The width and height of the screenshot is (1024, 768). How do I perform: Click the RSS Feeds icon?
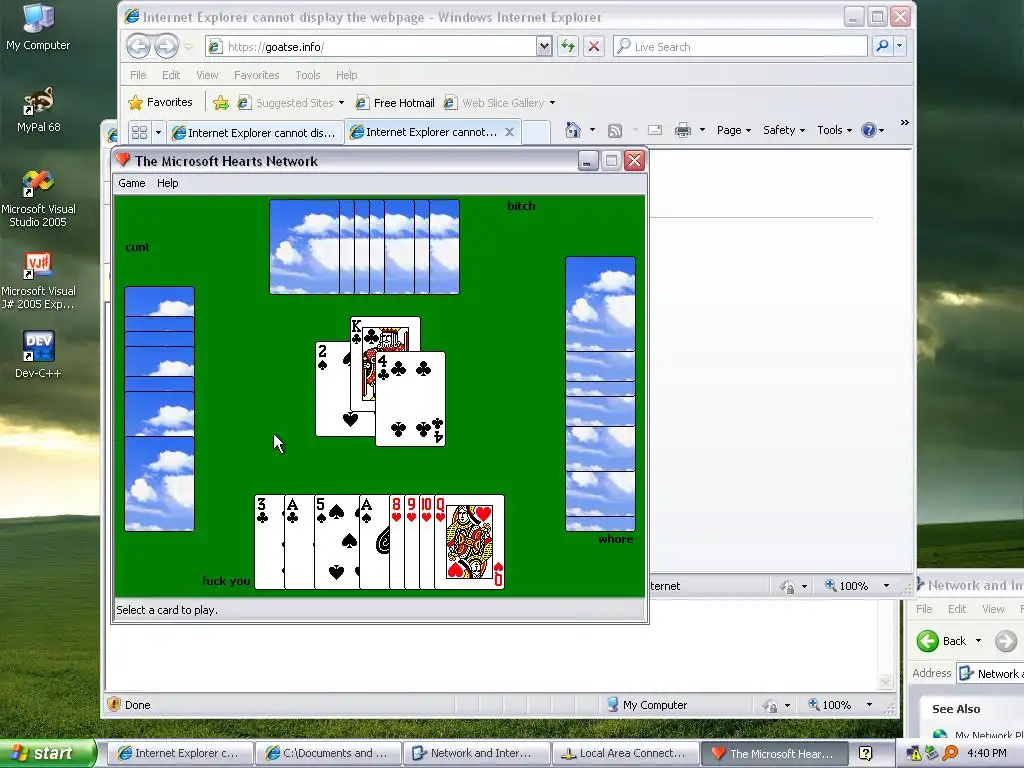[x=615, y=130]
